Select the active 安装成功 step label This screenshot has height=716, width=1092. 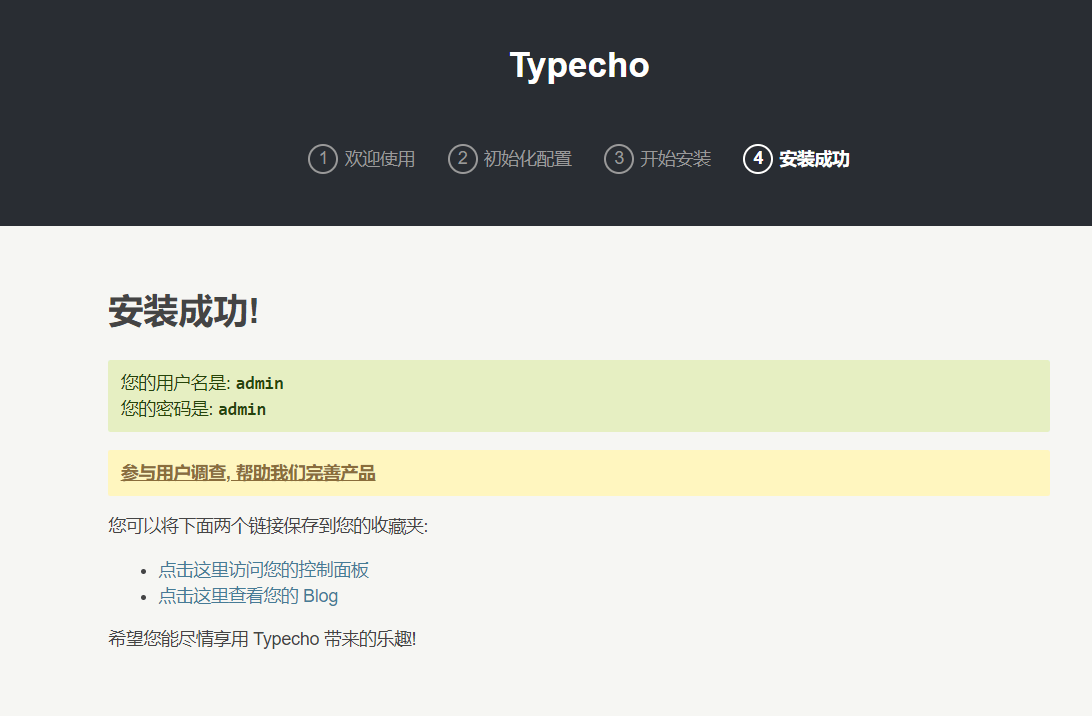coord(814,159)
